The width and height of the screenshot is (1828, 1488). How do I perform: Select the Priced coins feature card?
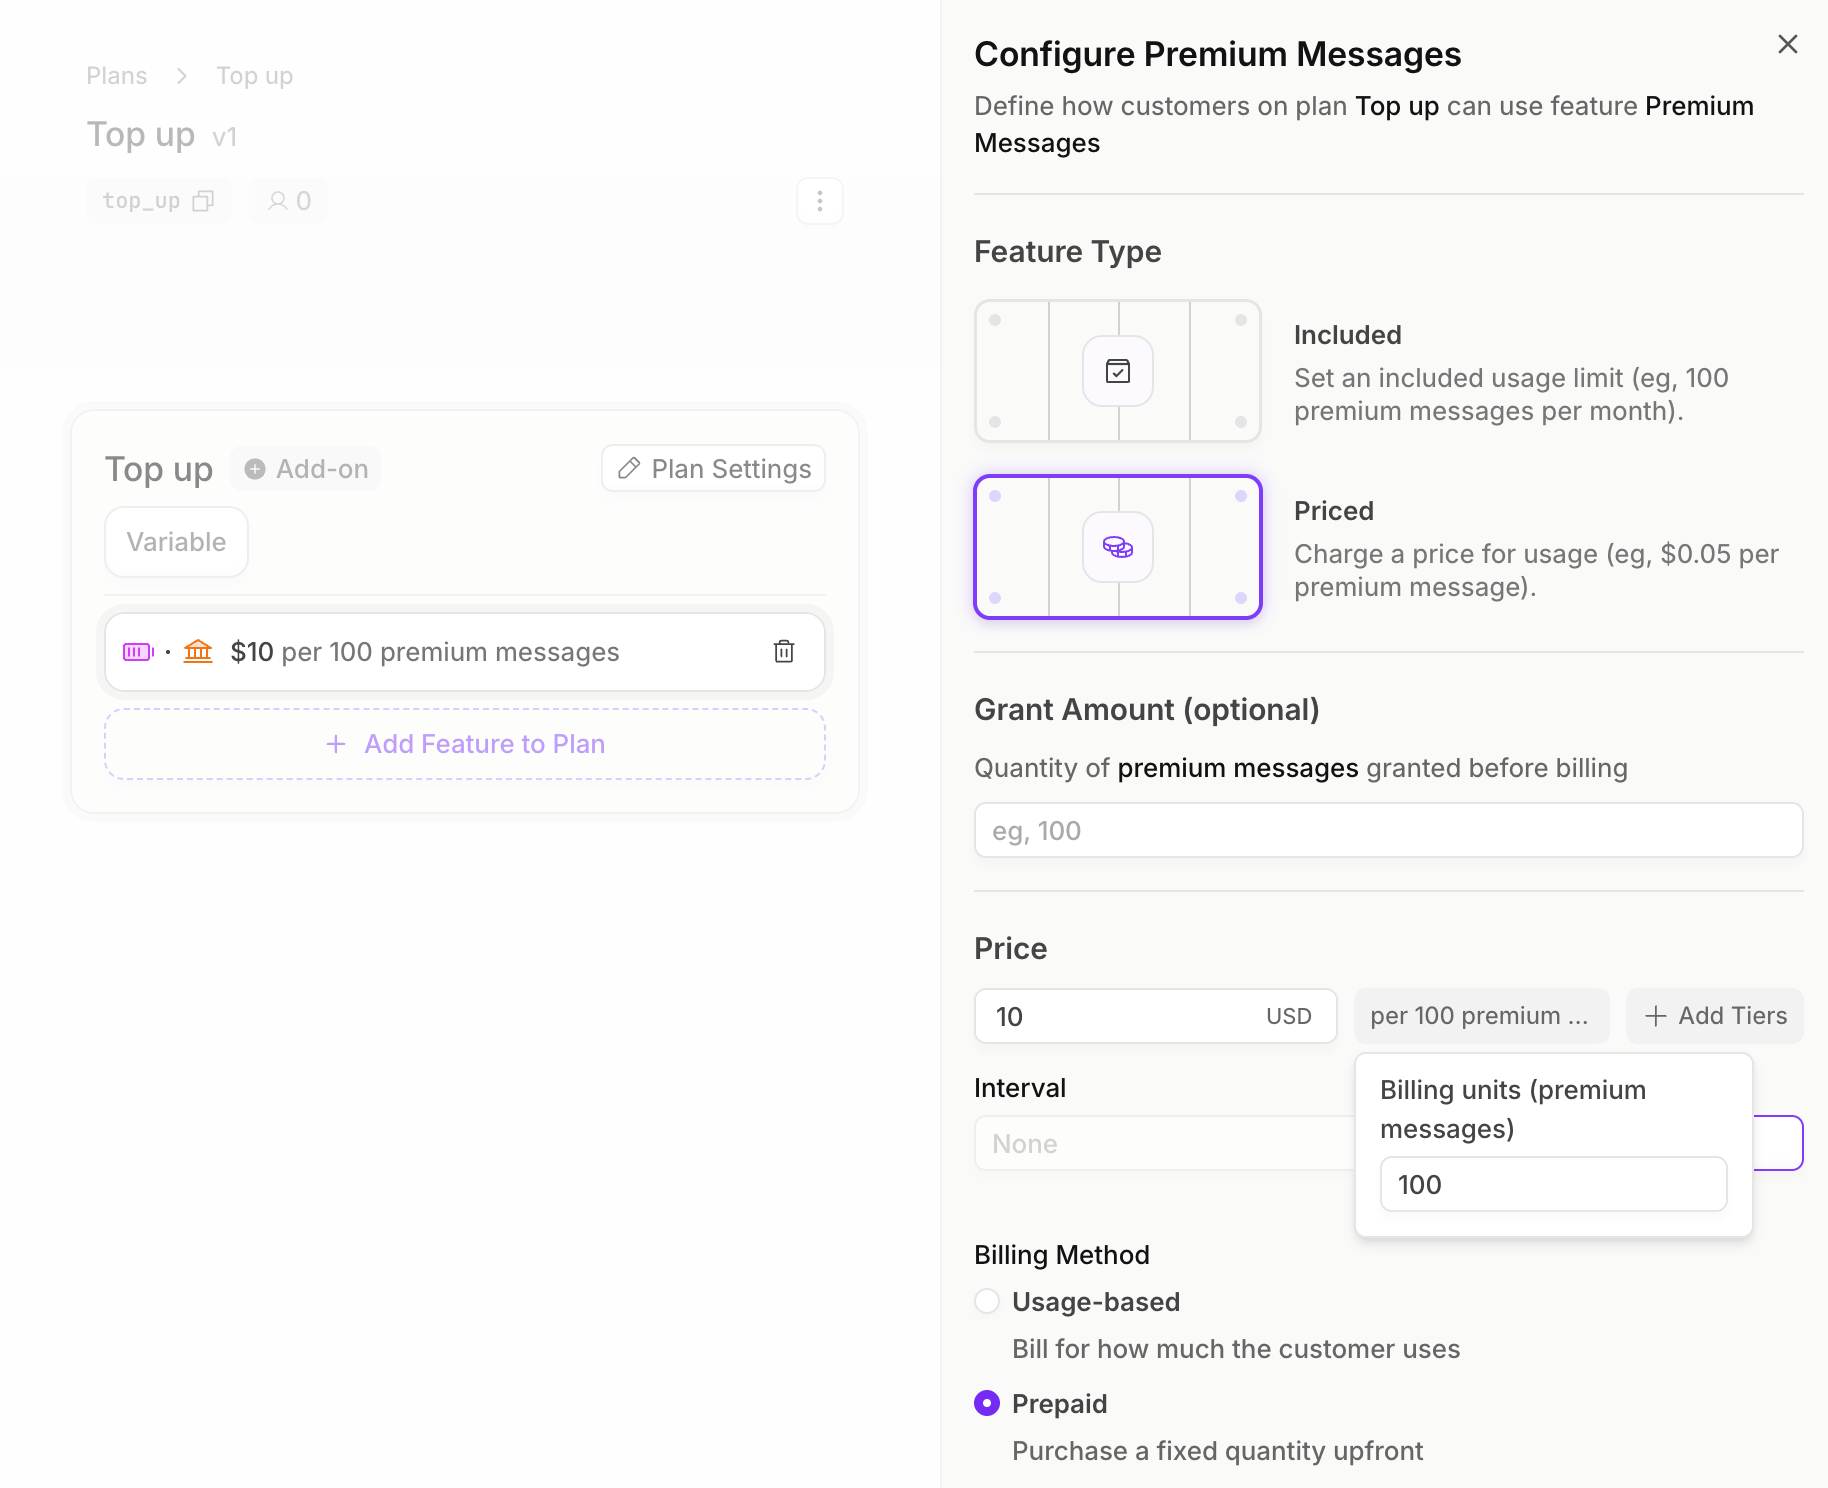(1118, 547)
